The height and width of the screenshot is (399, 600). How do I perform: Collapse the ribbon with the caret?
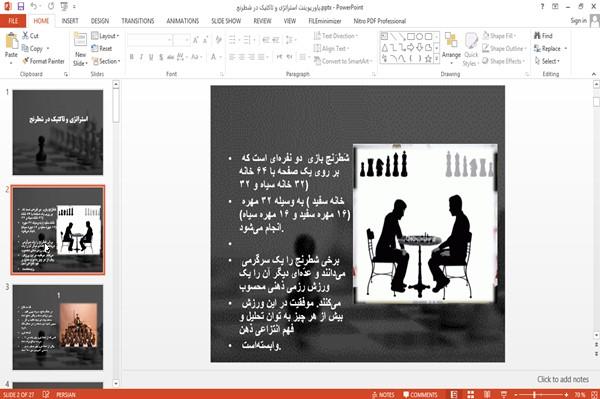click(593, 74)
